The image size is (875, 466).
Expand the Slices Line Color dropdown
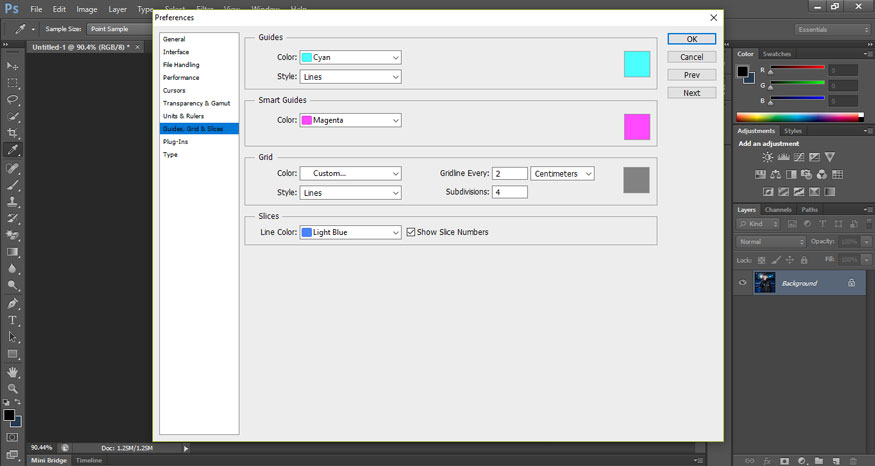[350, 232]
